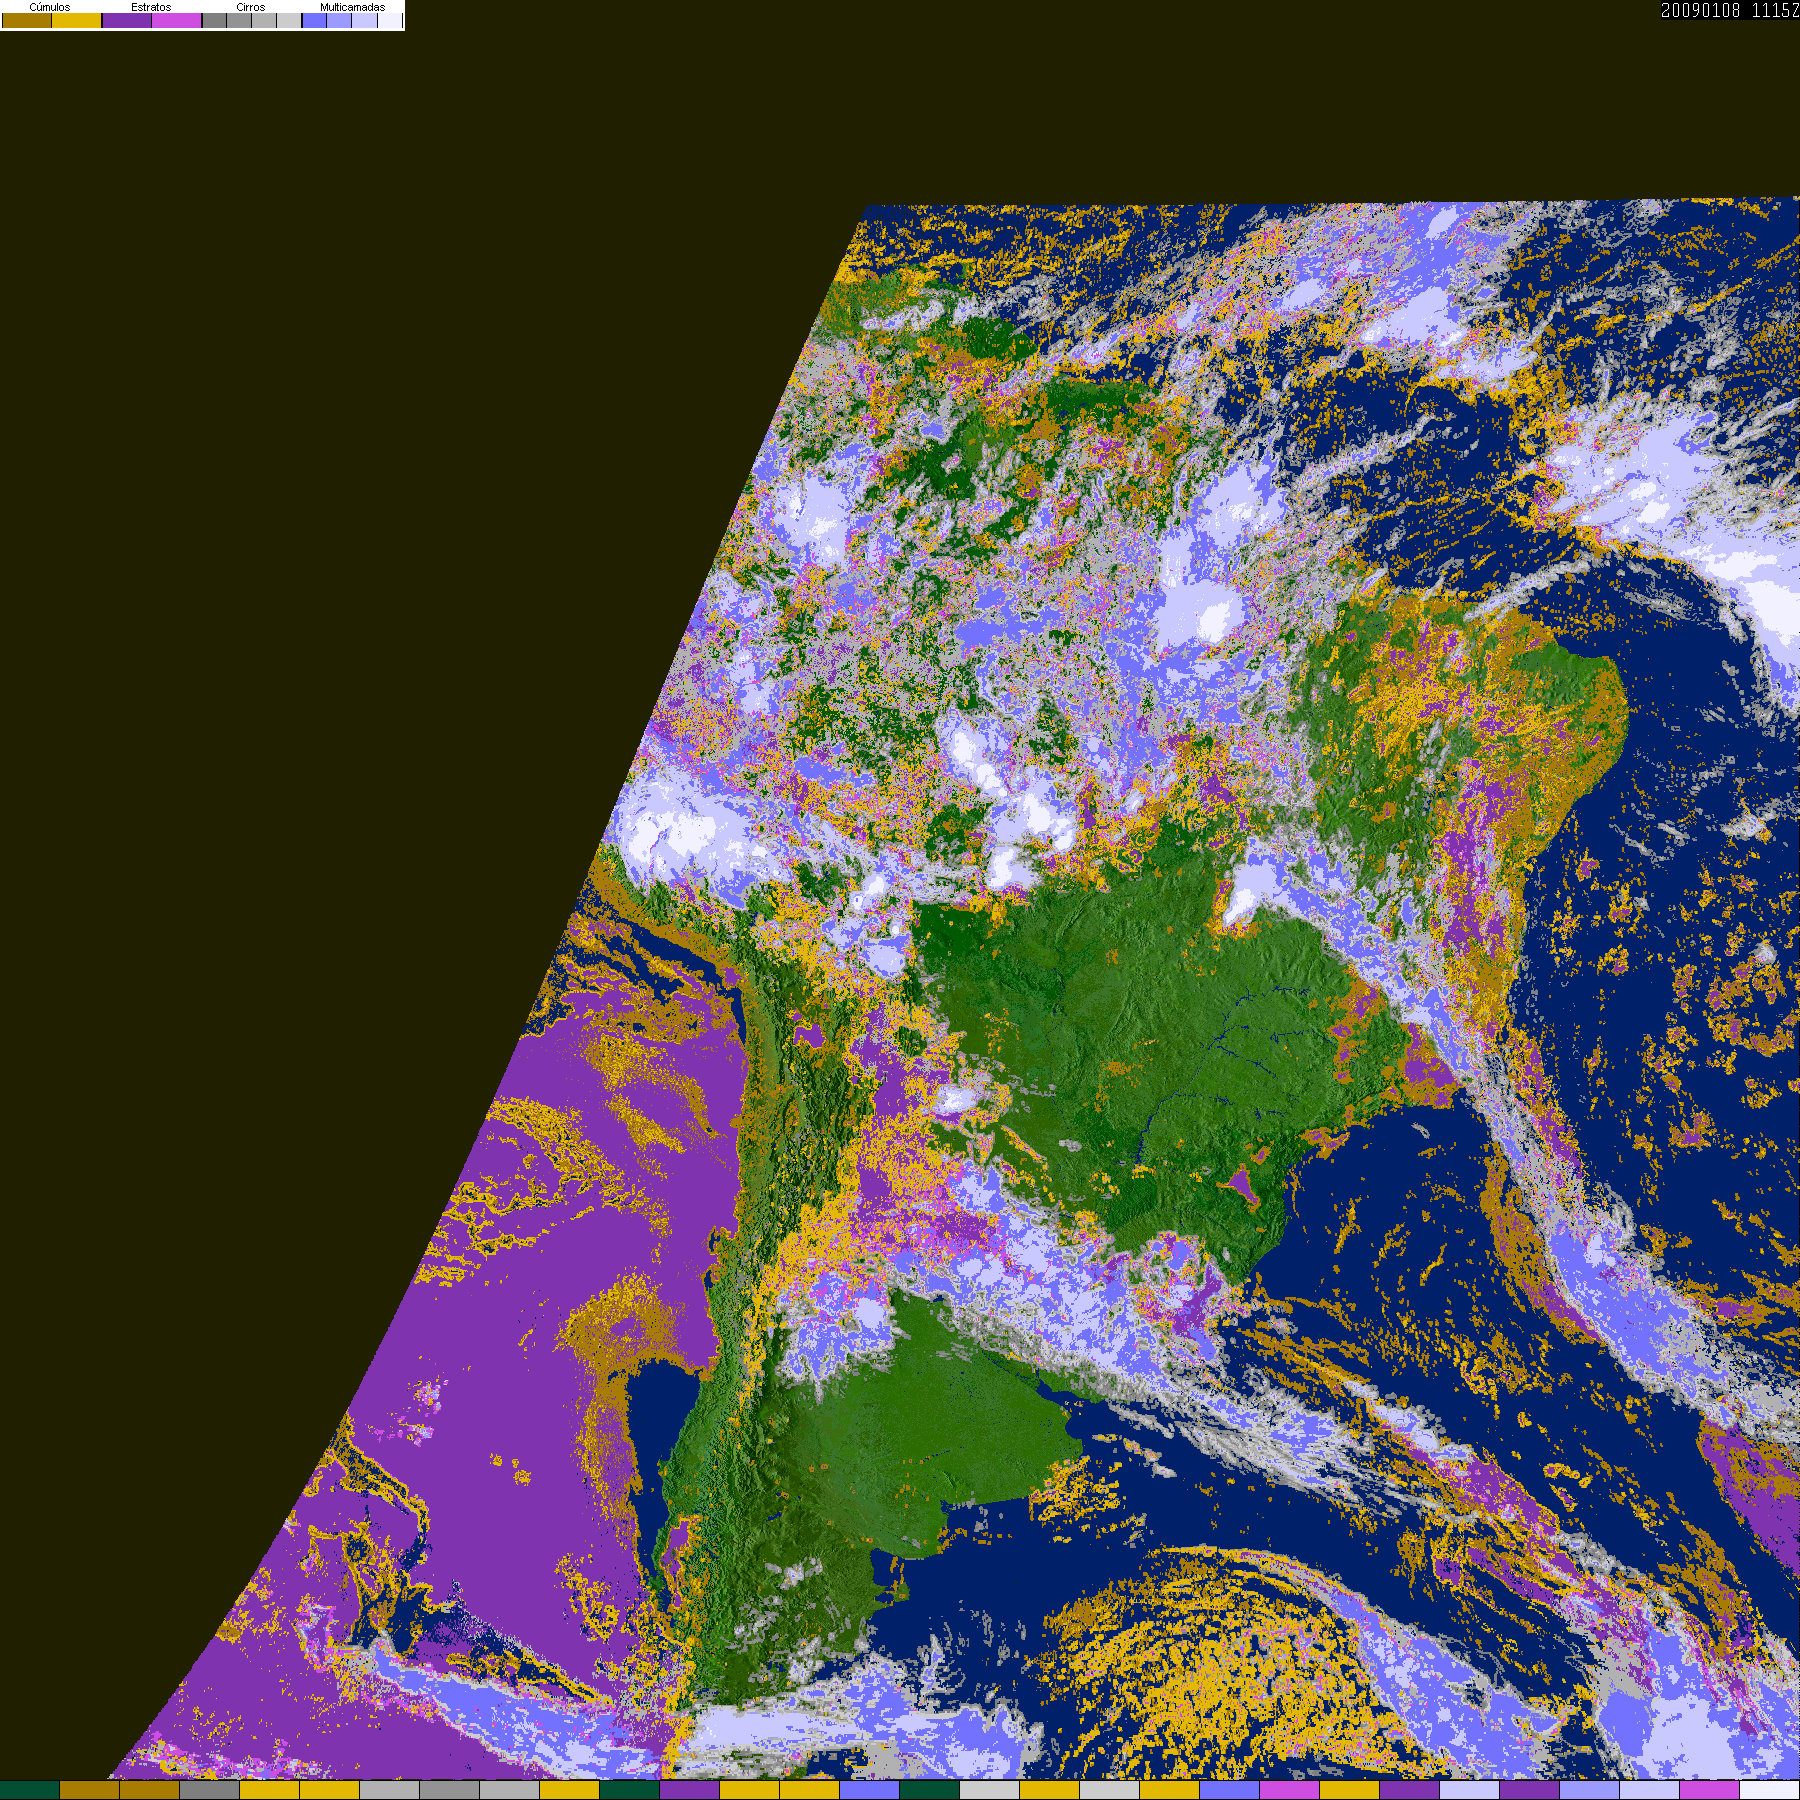Pick the darkest gray Cirros swatch
Image resolution: width=1800 pixels, height=1800 pixels.
214,21
